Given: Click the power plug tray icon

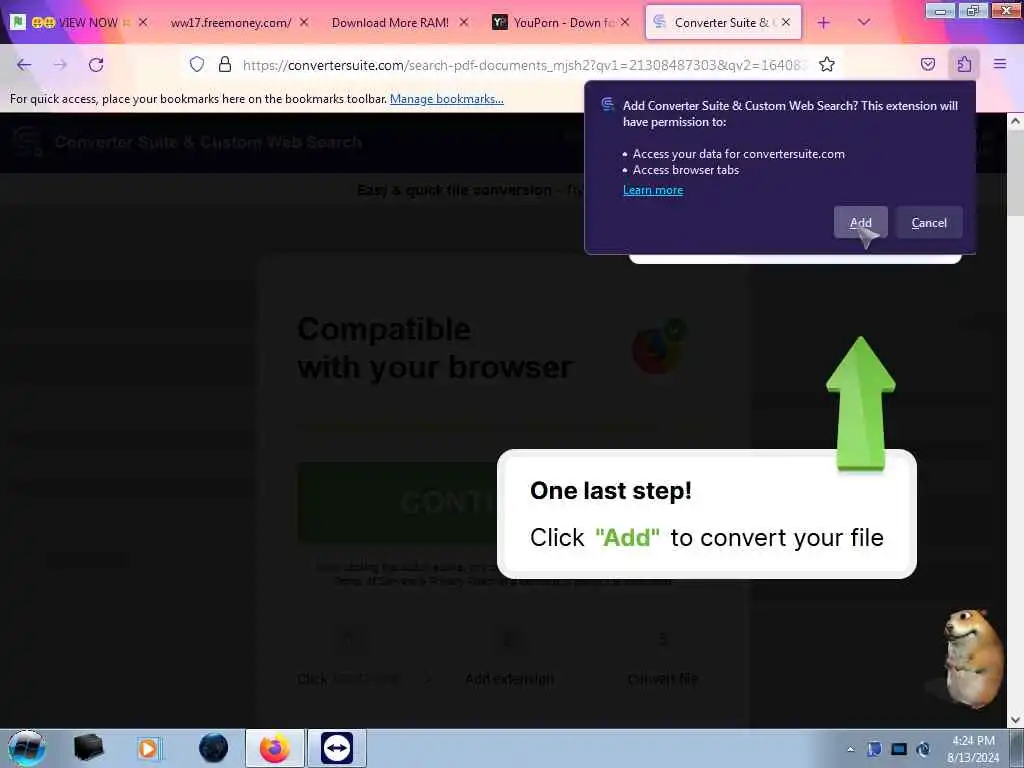Looking at the screenshot, I should point(923,749).
